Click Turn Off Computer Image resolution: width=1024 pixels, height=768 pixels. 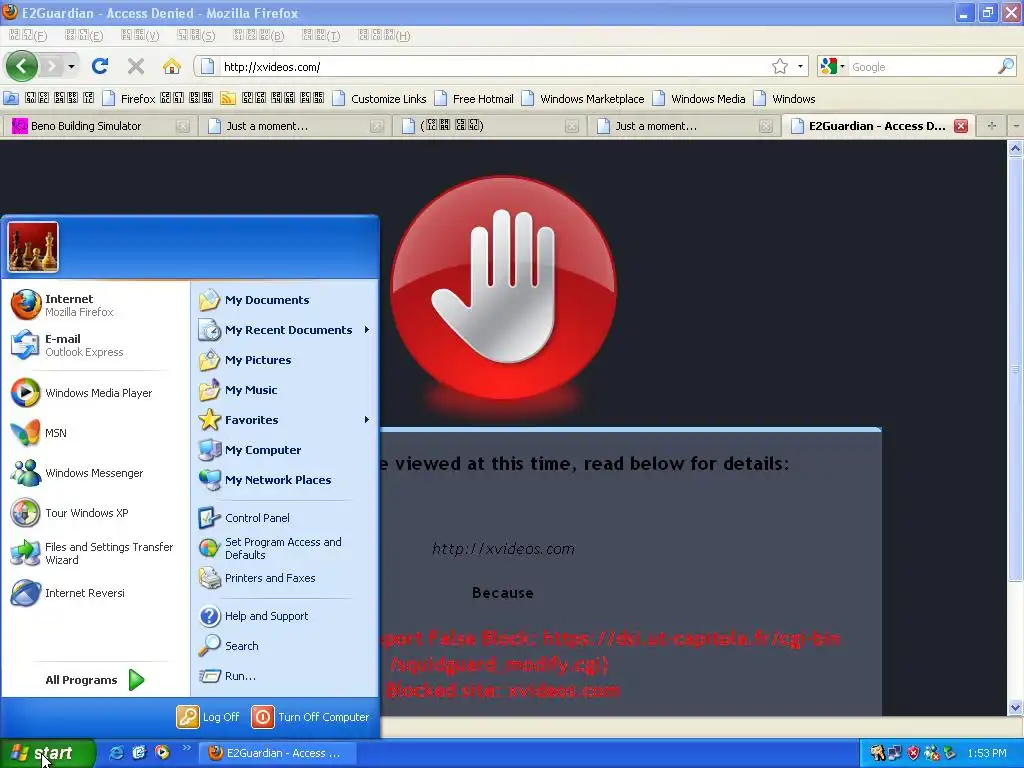point(310,717)
